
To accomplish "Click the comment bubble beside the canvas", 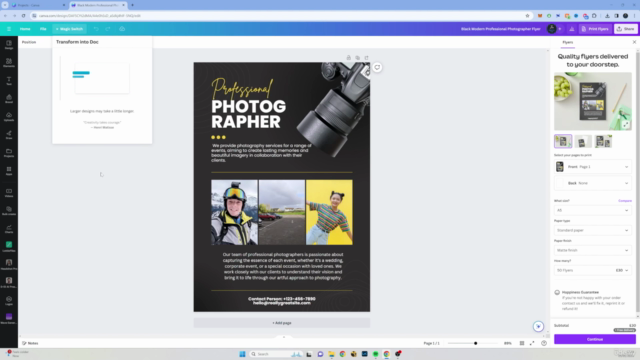I will 377,67.
